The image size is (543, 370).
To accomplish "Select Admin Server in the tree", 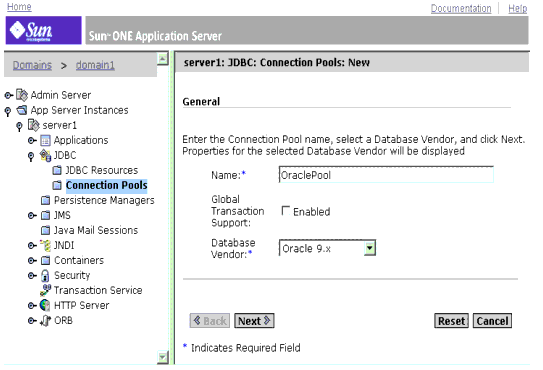I will pyautogui.click(x=61, y=95).
